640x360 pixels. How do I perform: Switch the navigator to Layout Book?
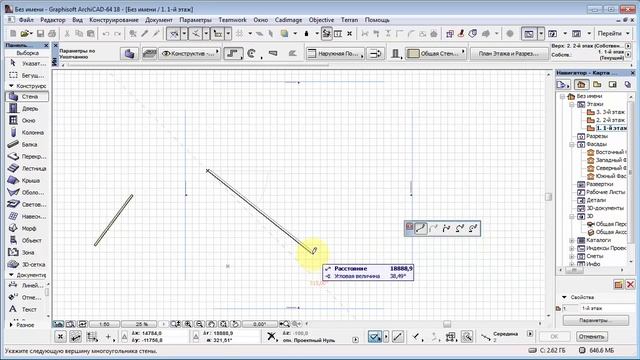(x=612, y=84)
